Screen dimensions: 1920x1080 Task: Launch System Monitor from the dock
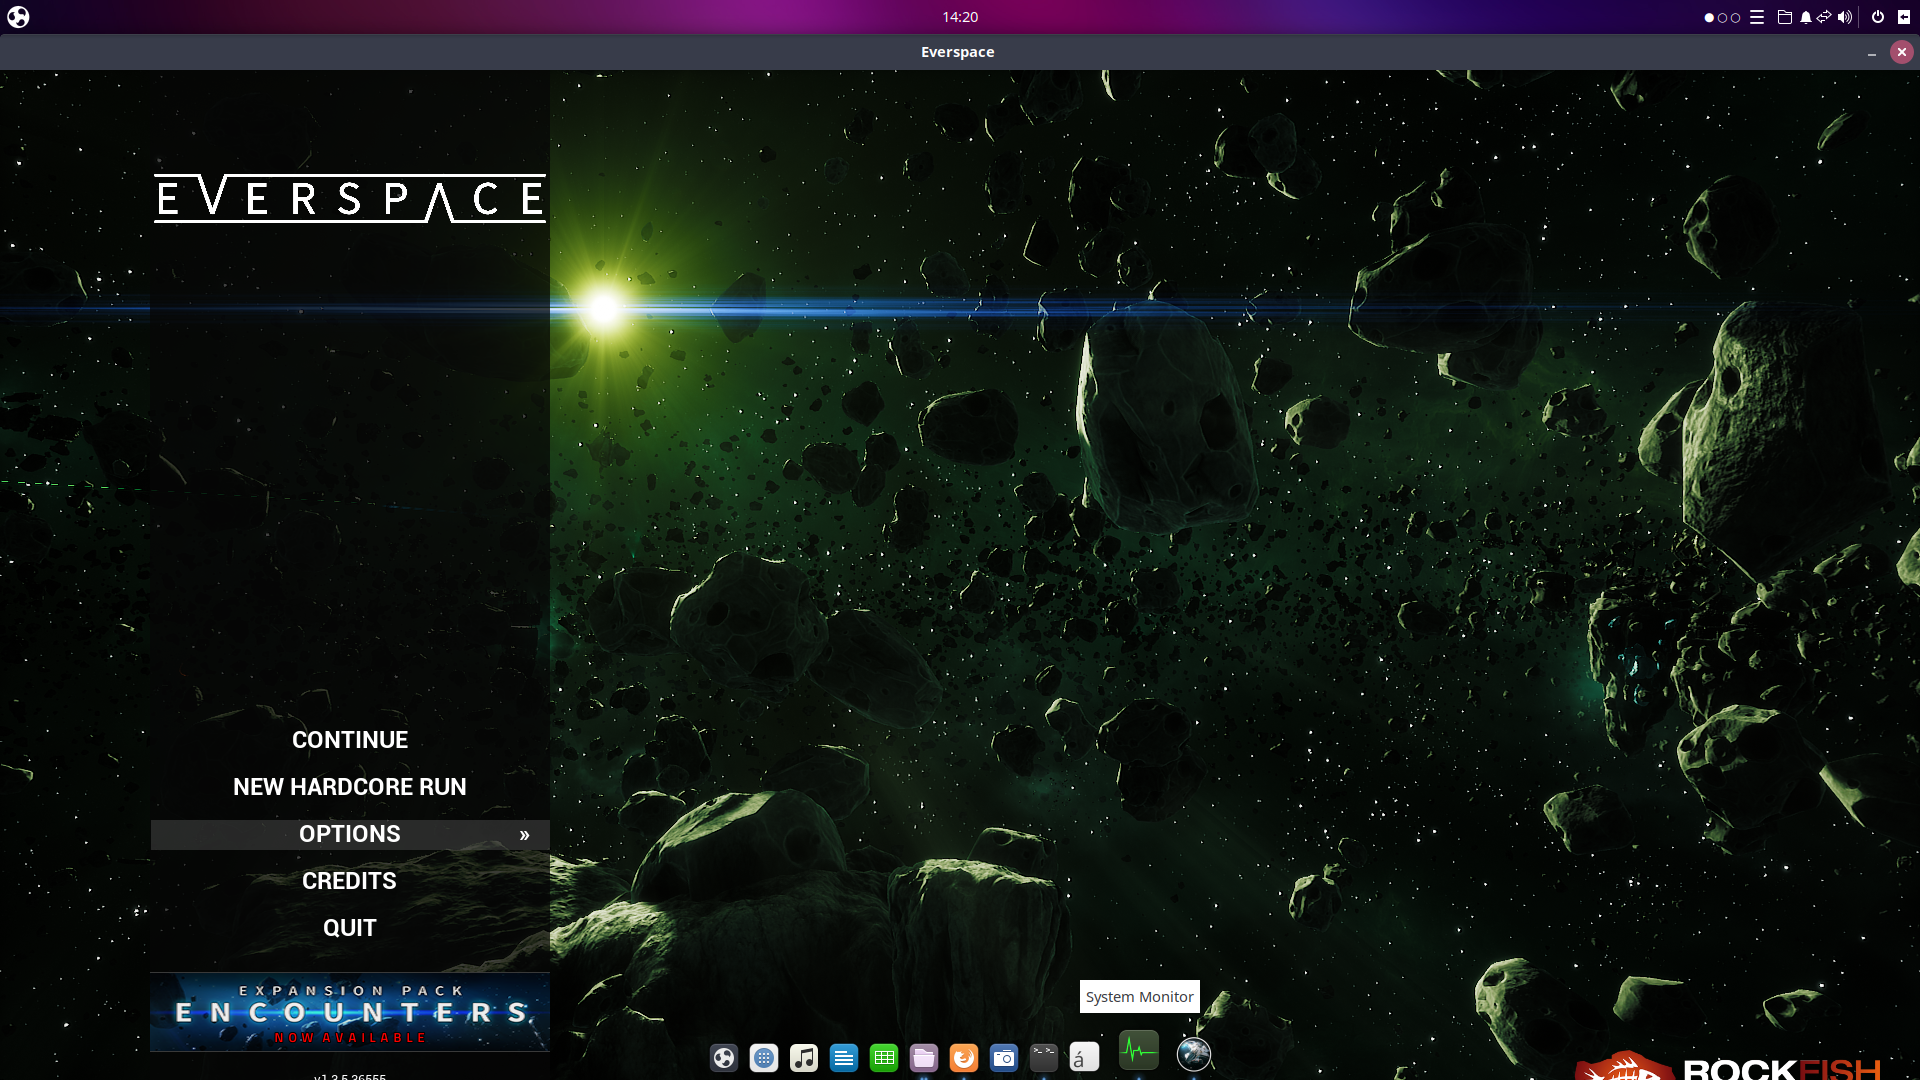pyautogui.click(x=1138, y=1051)
